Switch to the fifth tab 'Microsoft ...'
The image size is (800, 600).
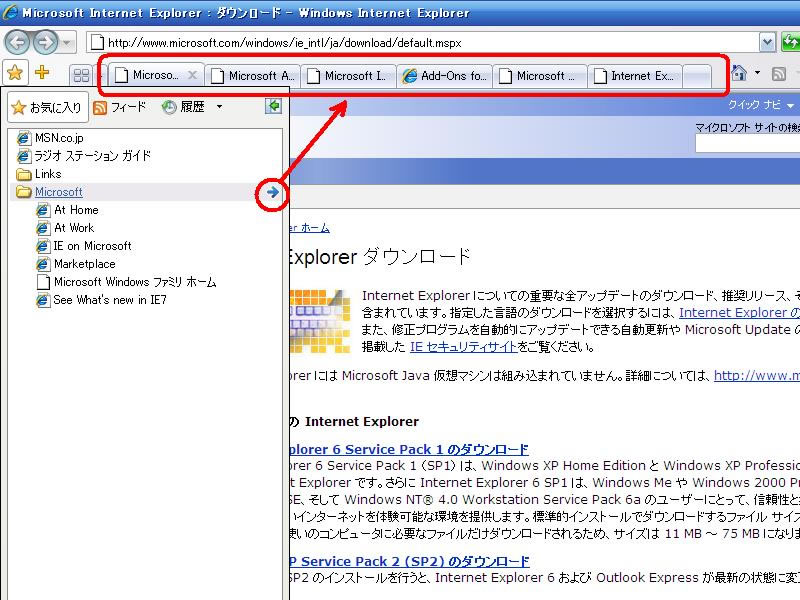click(x=540, y=76)
